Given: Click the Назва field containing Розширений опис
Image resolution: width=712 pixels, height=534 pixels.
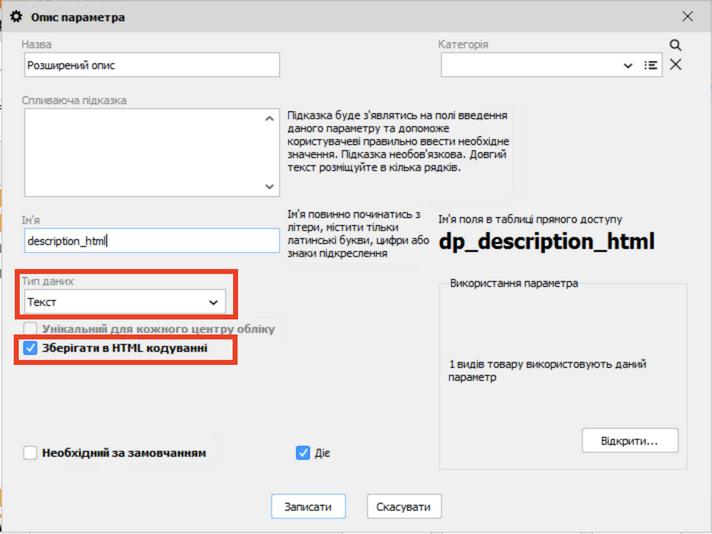Looking at the screenshot, I should coord(151,65).
